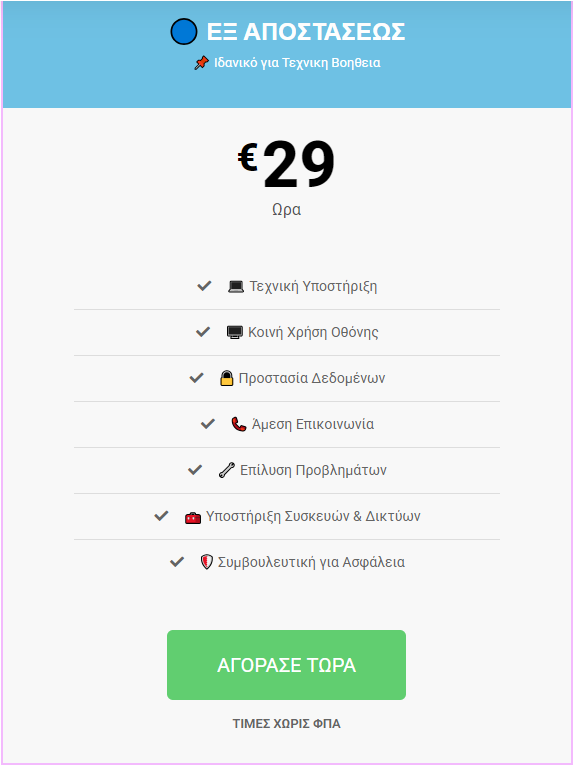
Task: Click the Υποστήριξη Συσκευών & Δικτύων feature text
Action: [313, 516]
